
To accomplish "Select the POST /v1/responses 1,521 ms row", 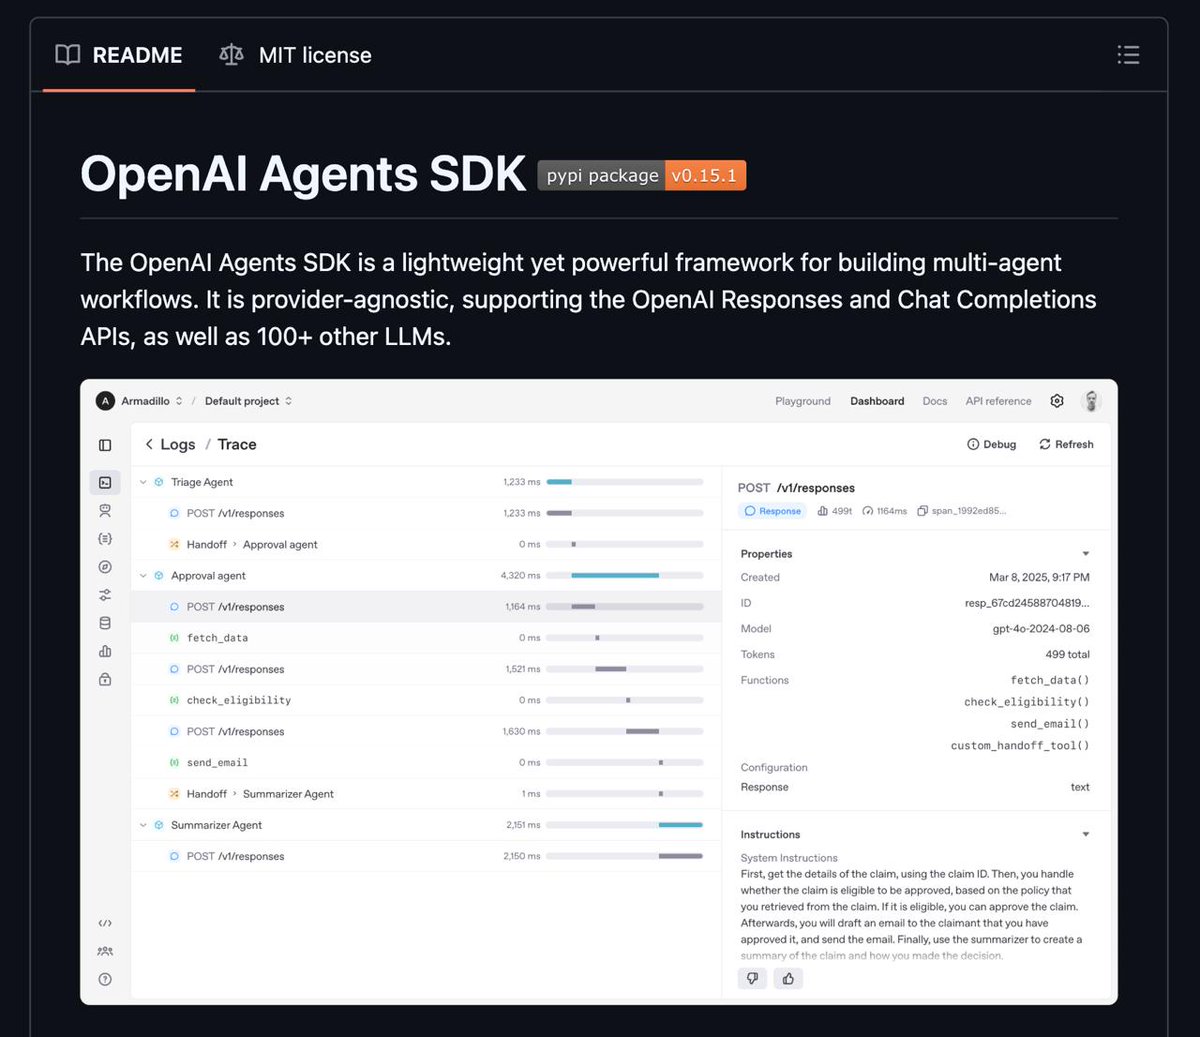I will (426, 669).
